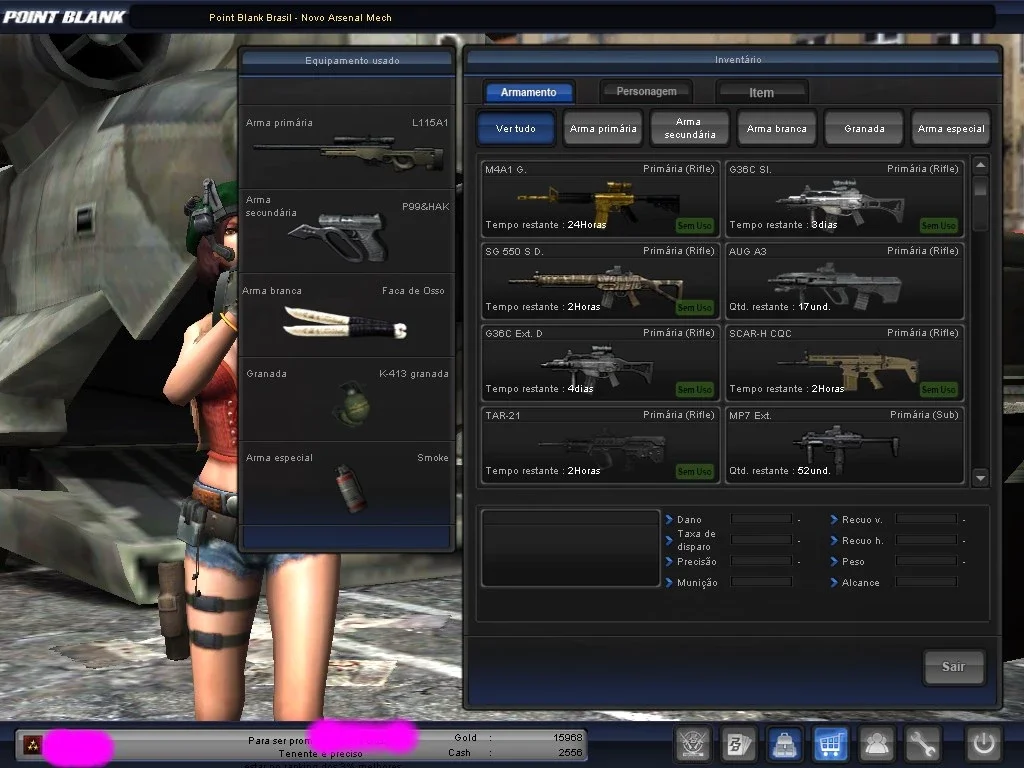Switch to the Personagem tab
1024x768 pixels.
[646, 91]
